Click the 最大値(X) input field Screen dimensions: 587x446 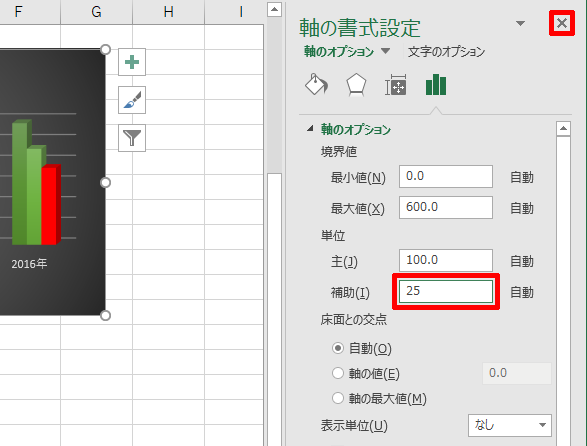446,207
